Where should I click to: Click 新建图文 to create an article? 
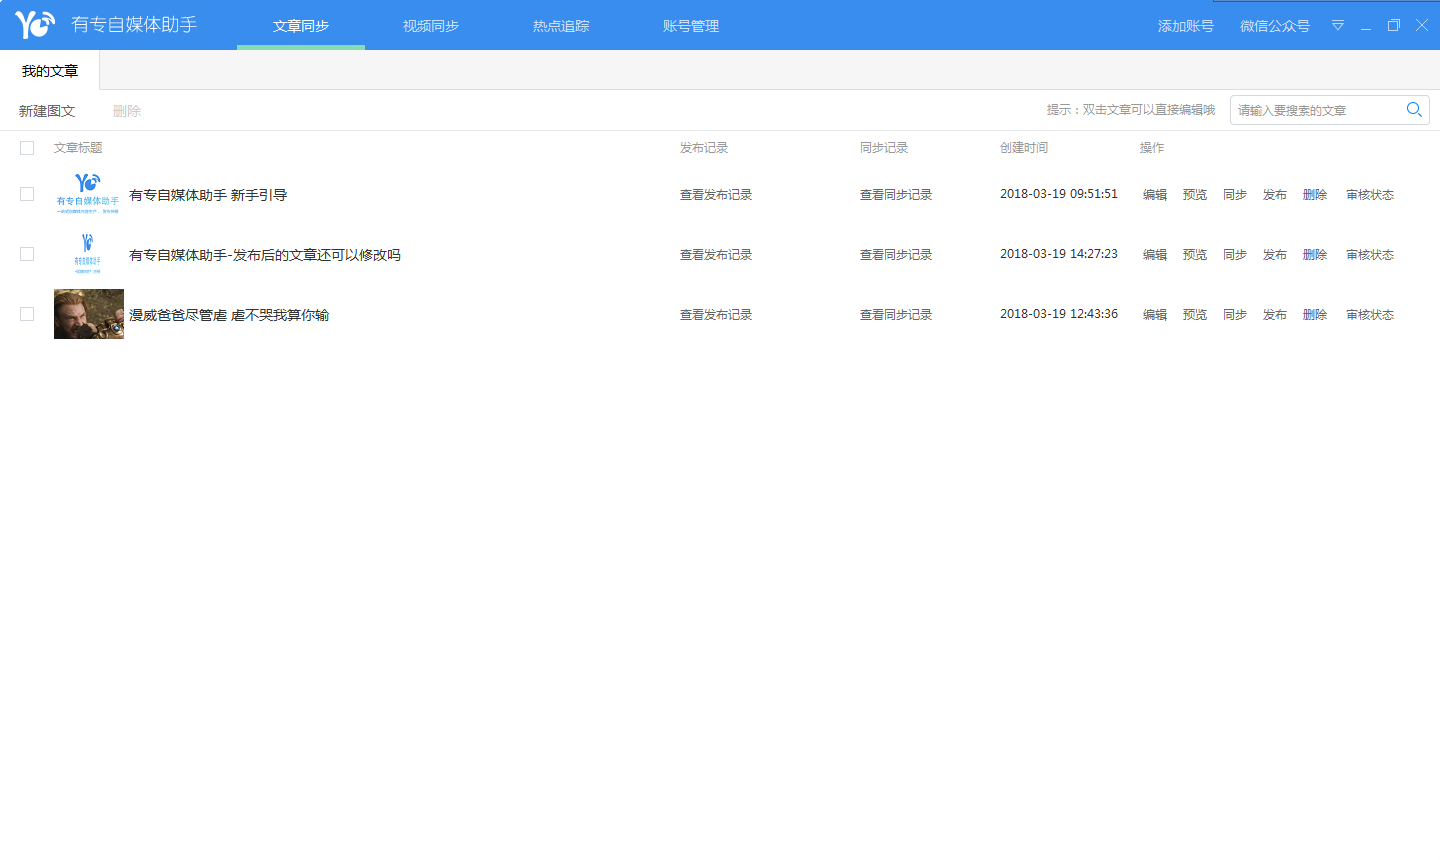tap(47, 111)
